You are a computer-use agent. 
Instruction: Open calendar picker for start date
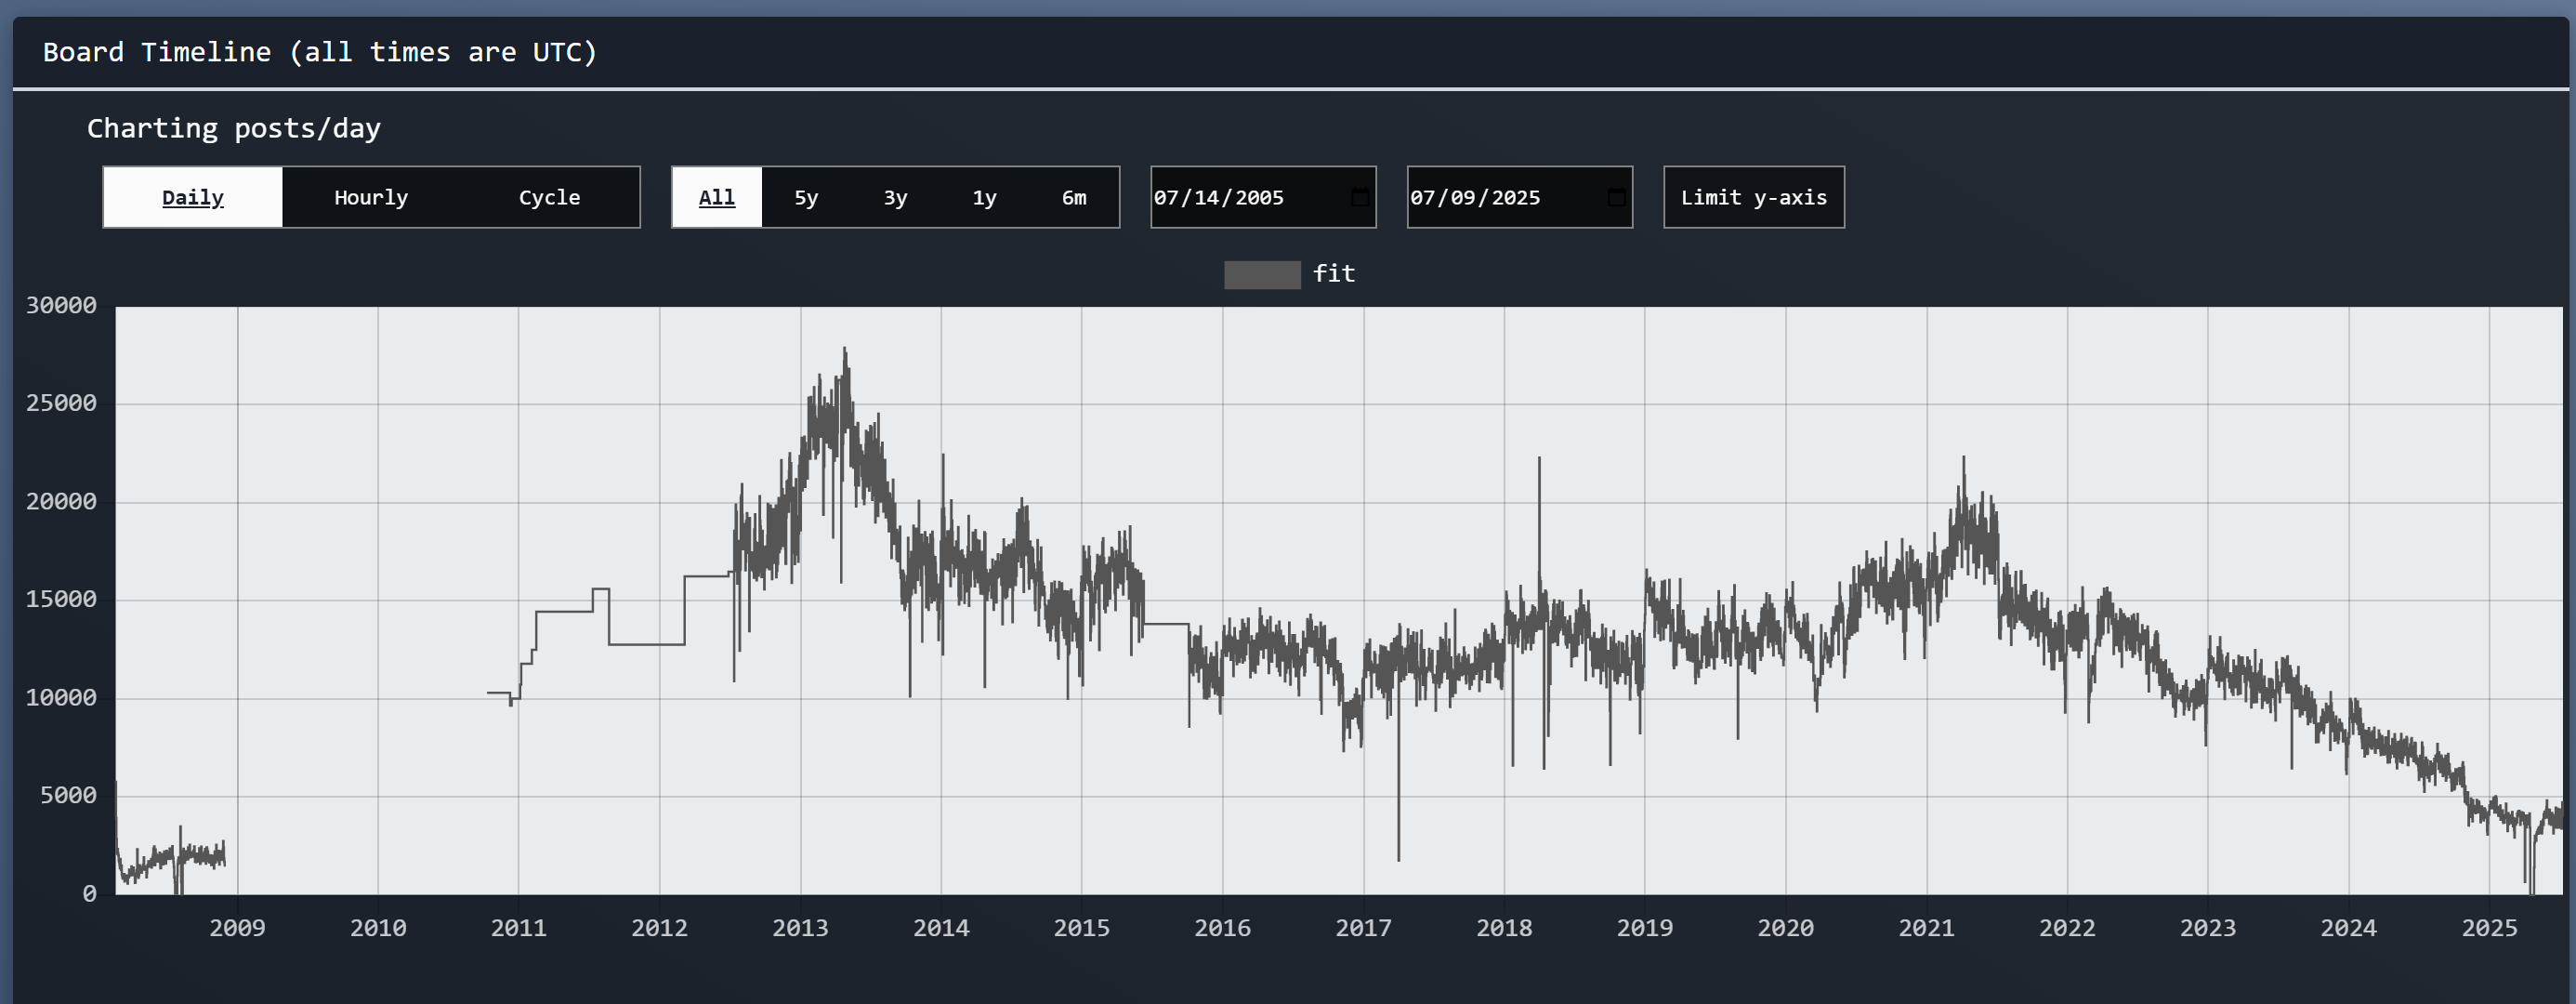click(1360, 197)
